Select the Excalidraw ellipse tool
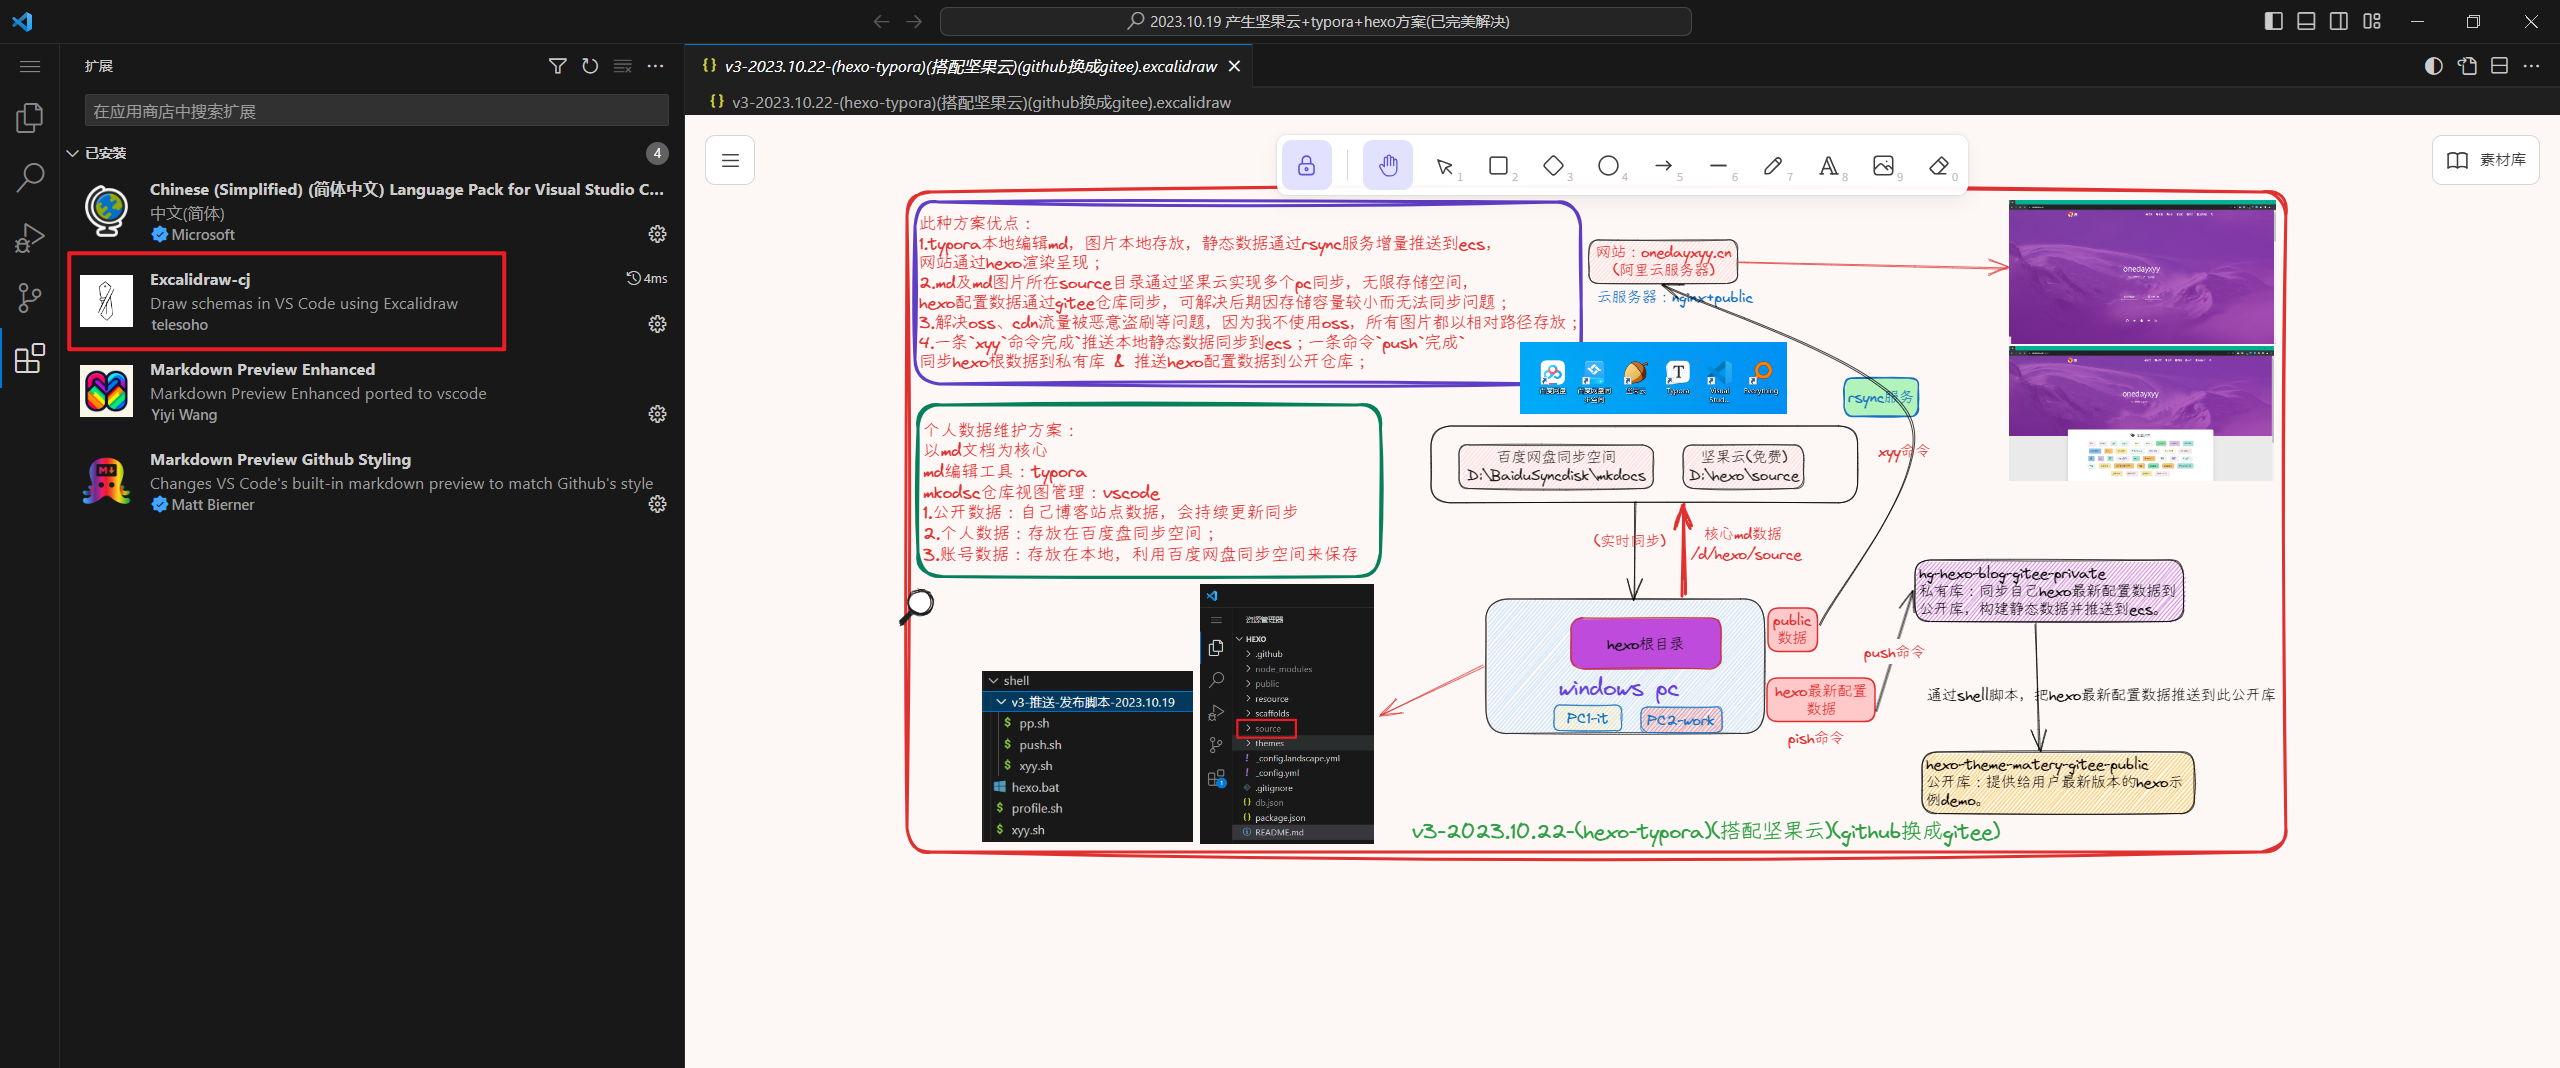 click(x=1608, y=166)
